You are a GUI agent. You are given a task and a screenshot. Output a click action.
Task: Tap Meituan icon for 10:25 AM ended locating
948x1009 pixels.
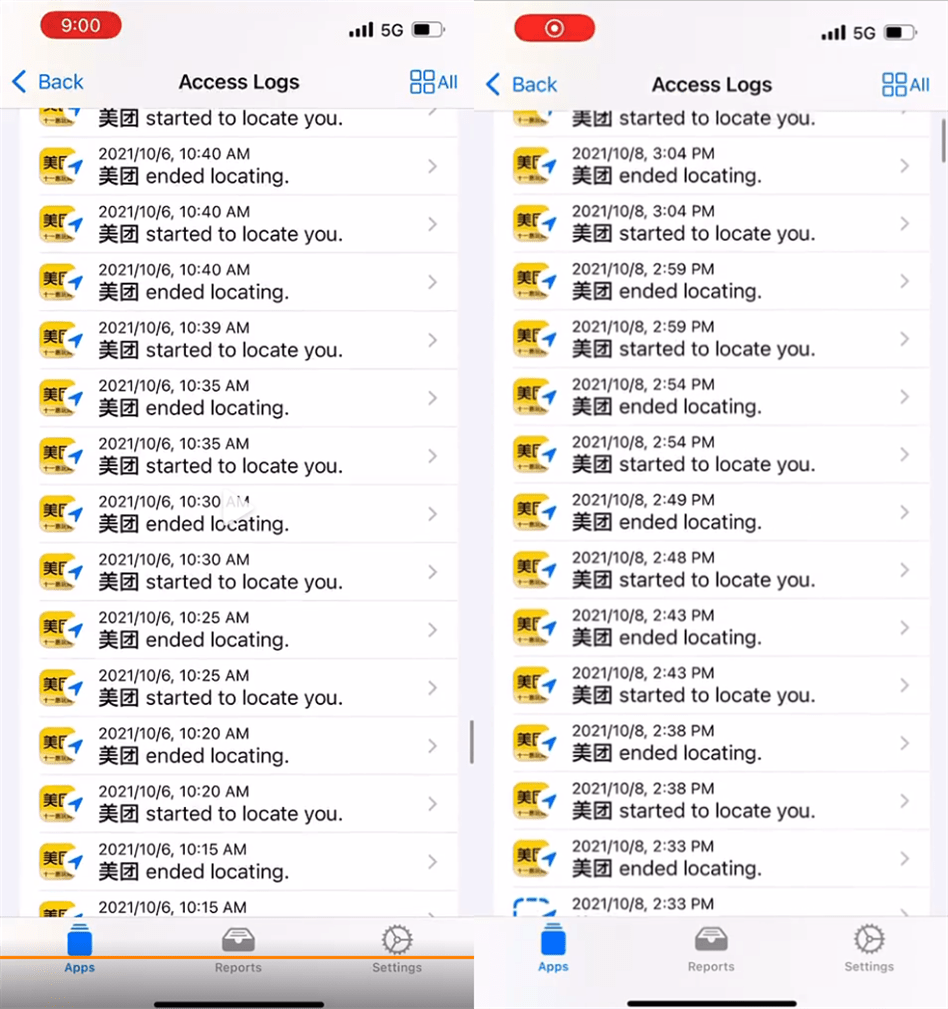click(x=61, y=629)
